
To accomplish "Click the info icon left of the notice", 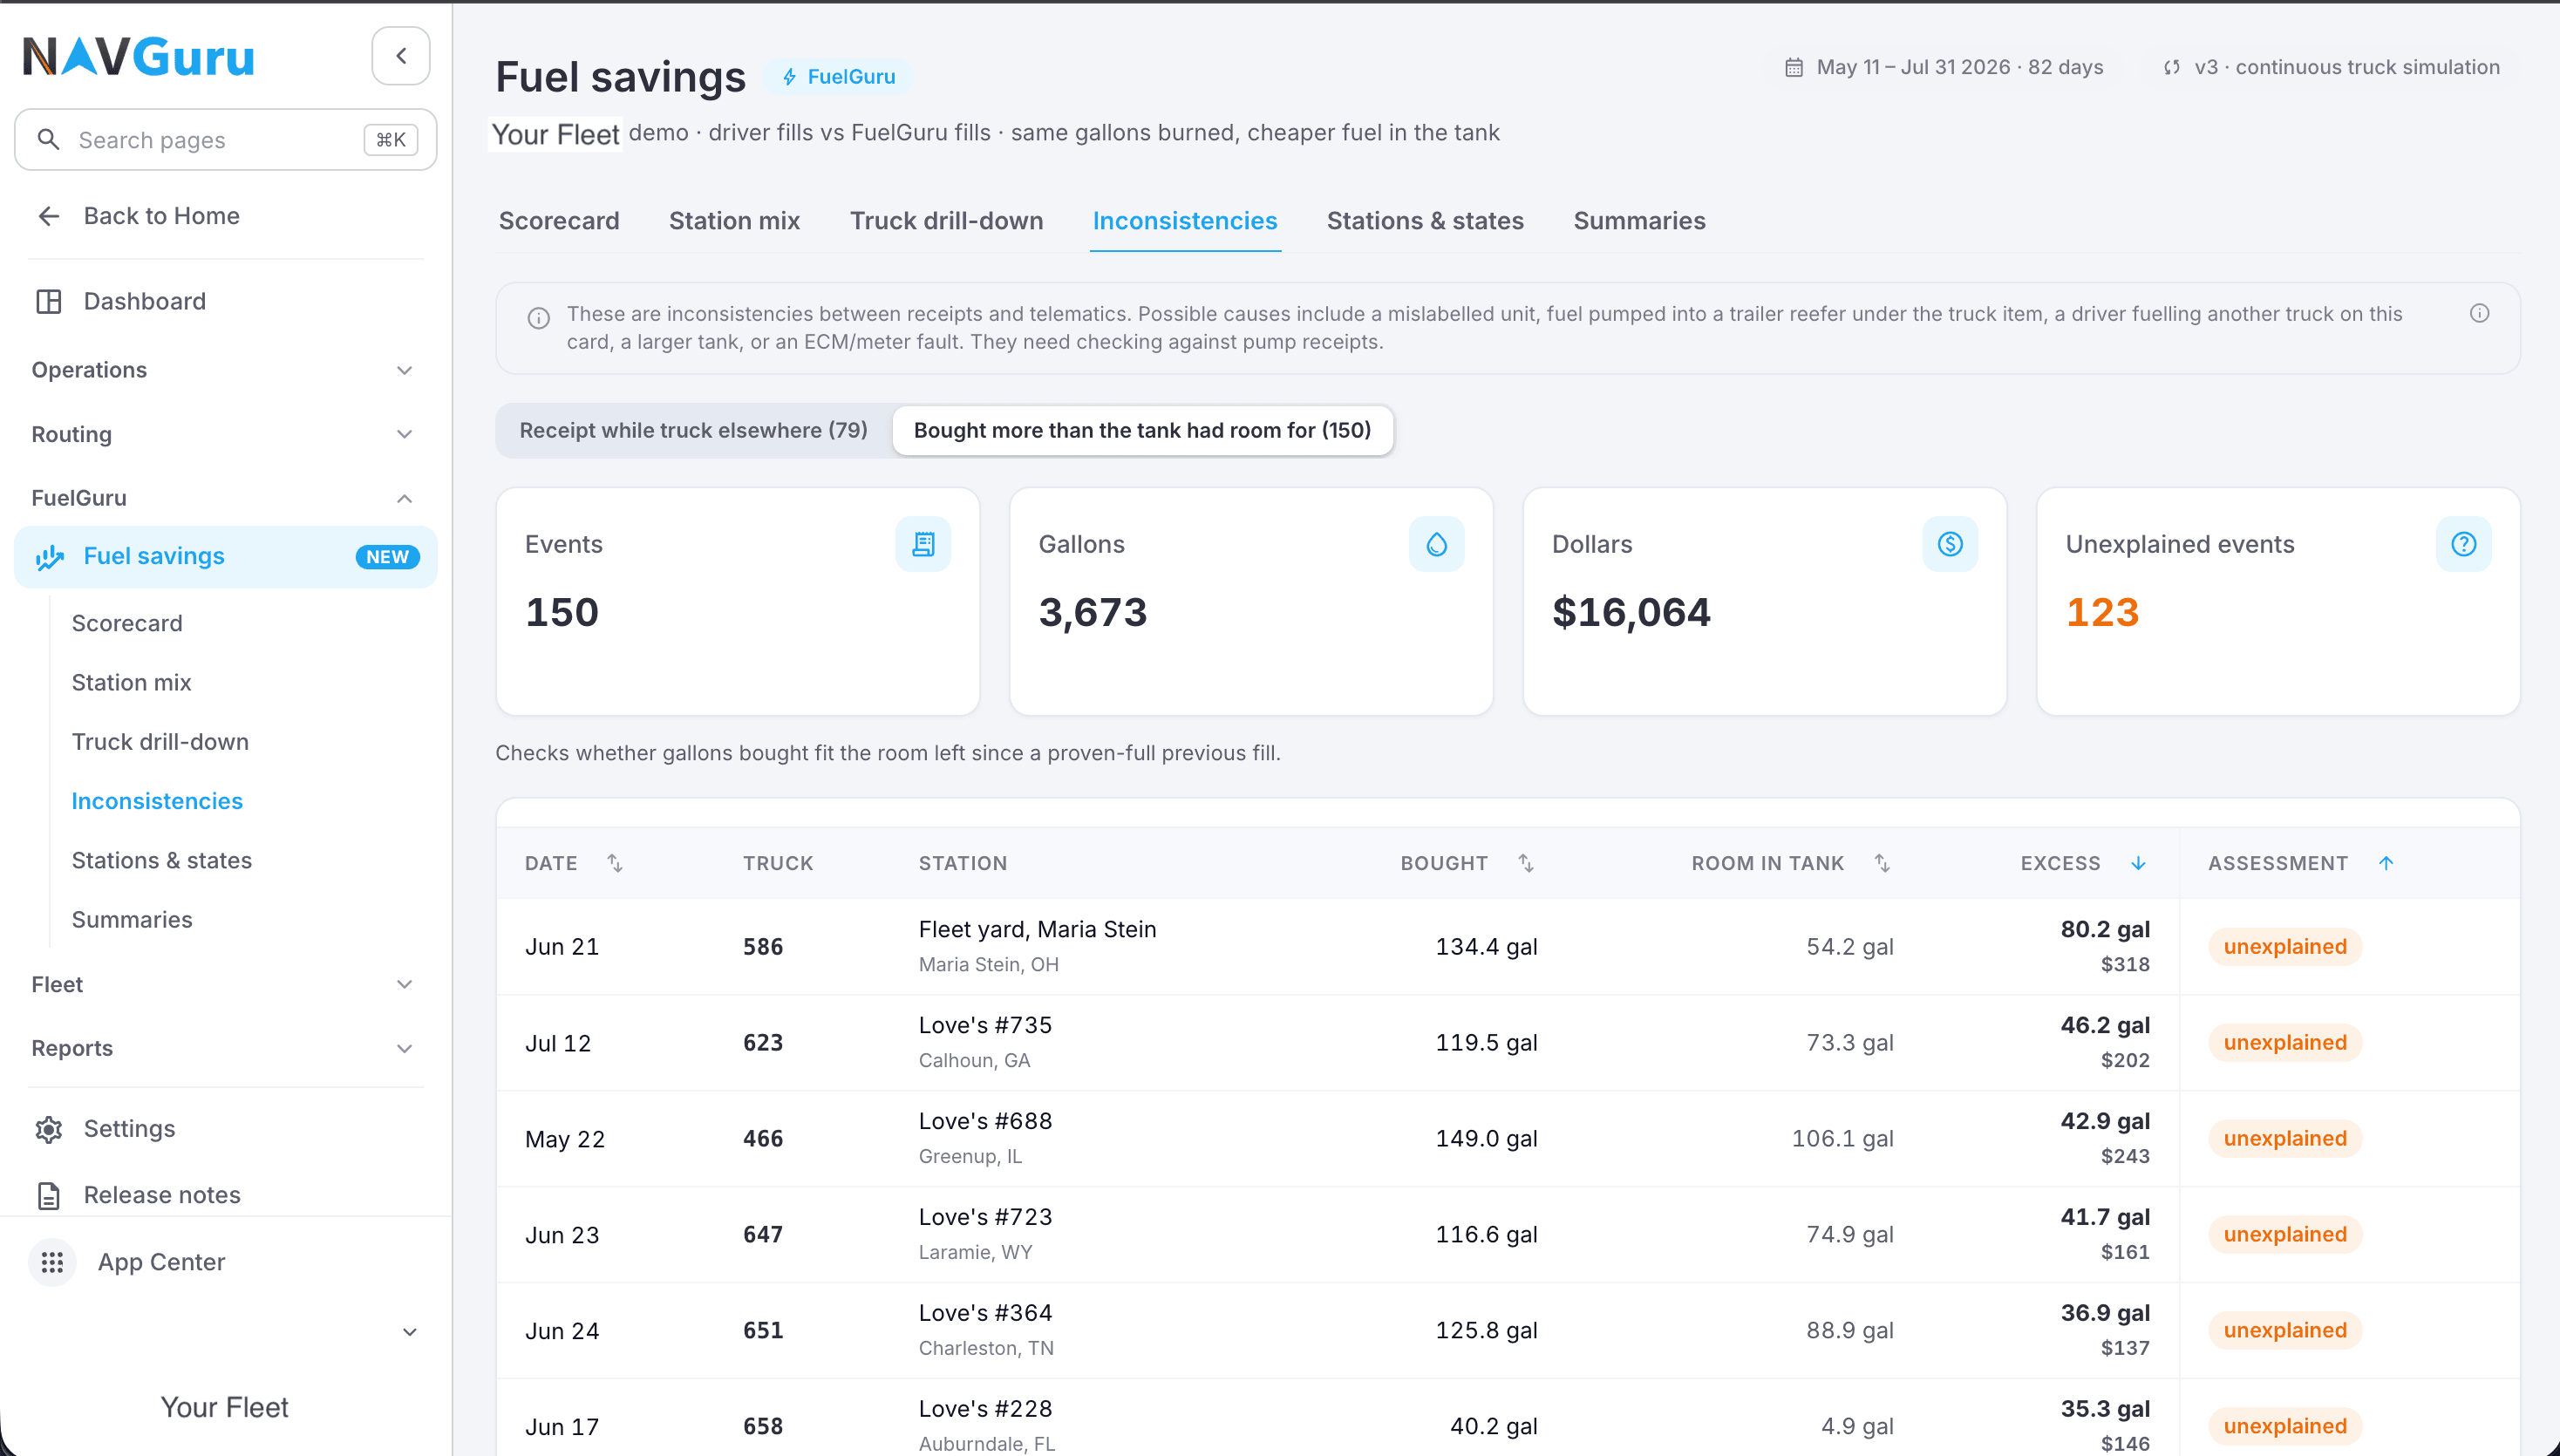I will point(539,318).
